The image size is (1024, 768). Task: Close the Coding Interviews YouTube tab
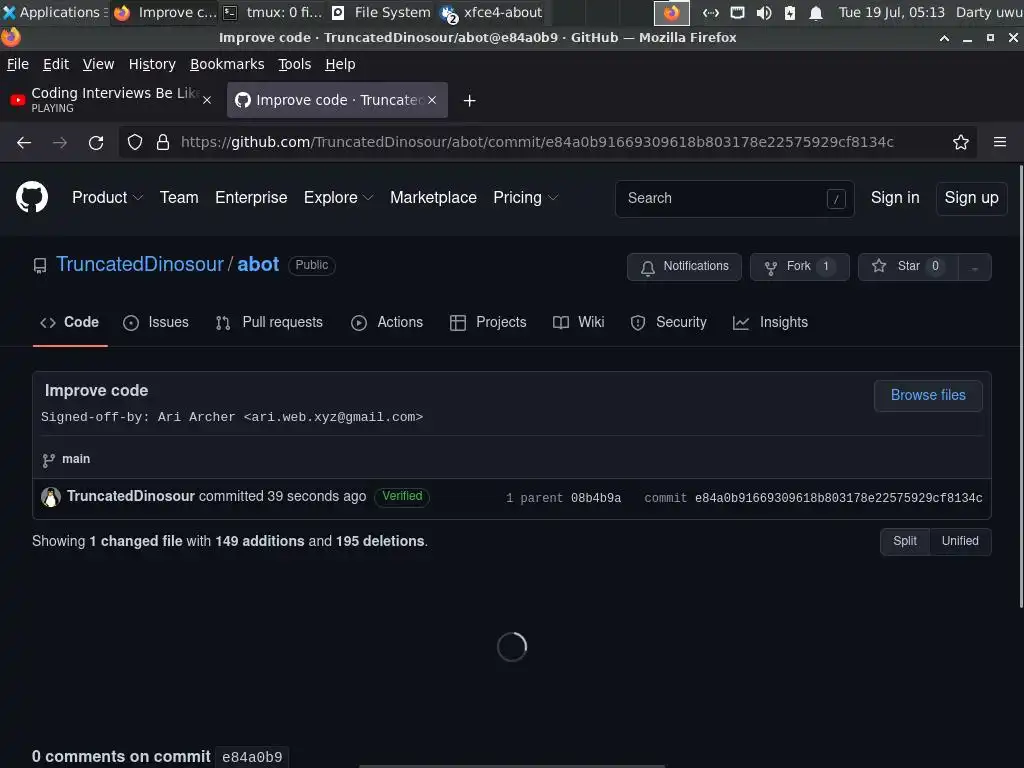207,100
